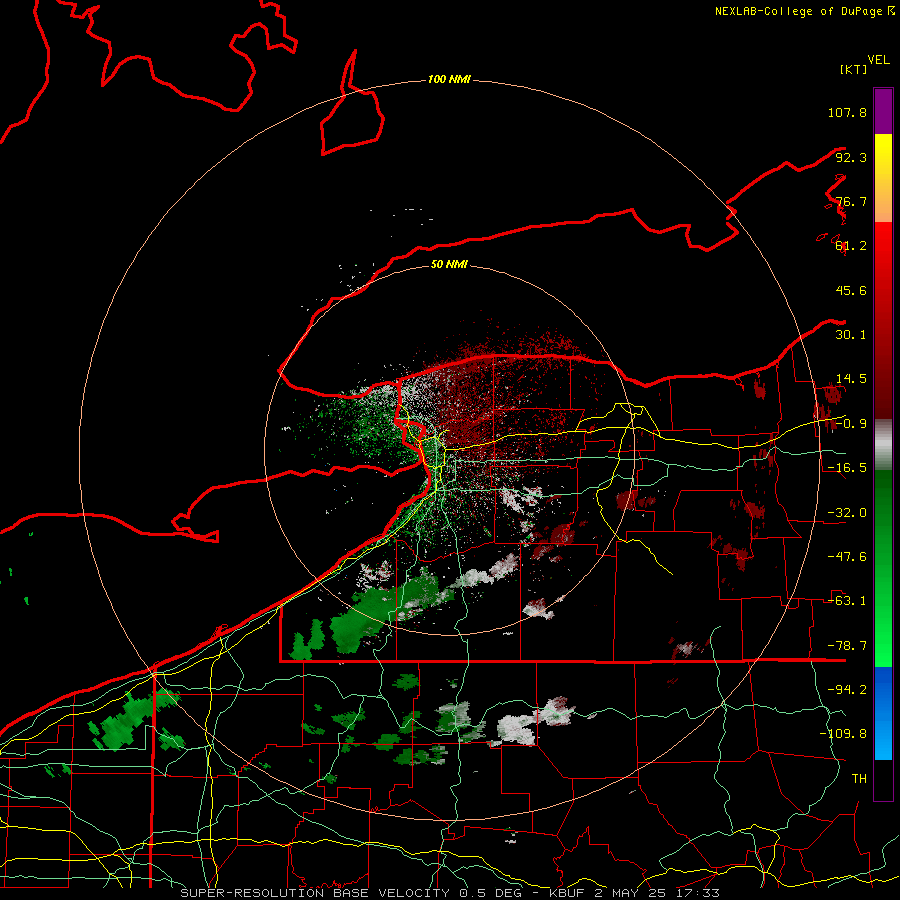The width and height of the screenshot is (900, 900).
Task: Pick the gray near-zero colorbar segment
Action: (x=883, y=445)
